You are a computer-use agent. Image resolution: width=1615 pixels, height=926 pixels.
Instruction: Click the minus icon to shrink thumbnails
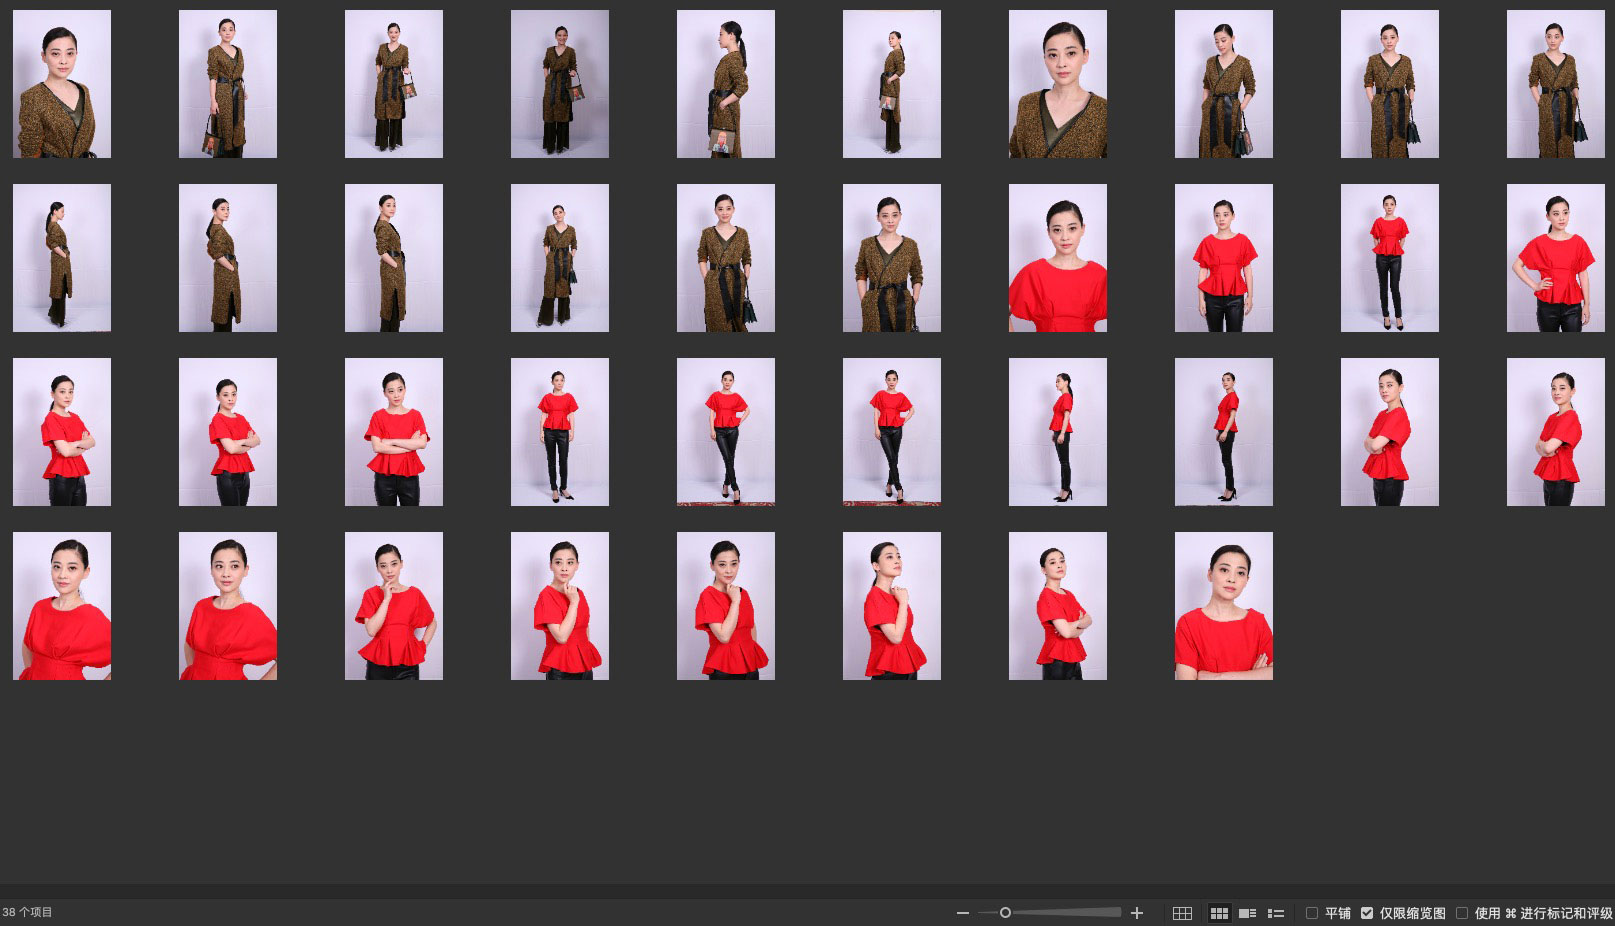[x=962, y=913]
